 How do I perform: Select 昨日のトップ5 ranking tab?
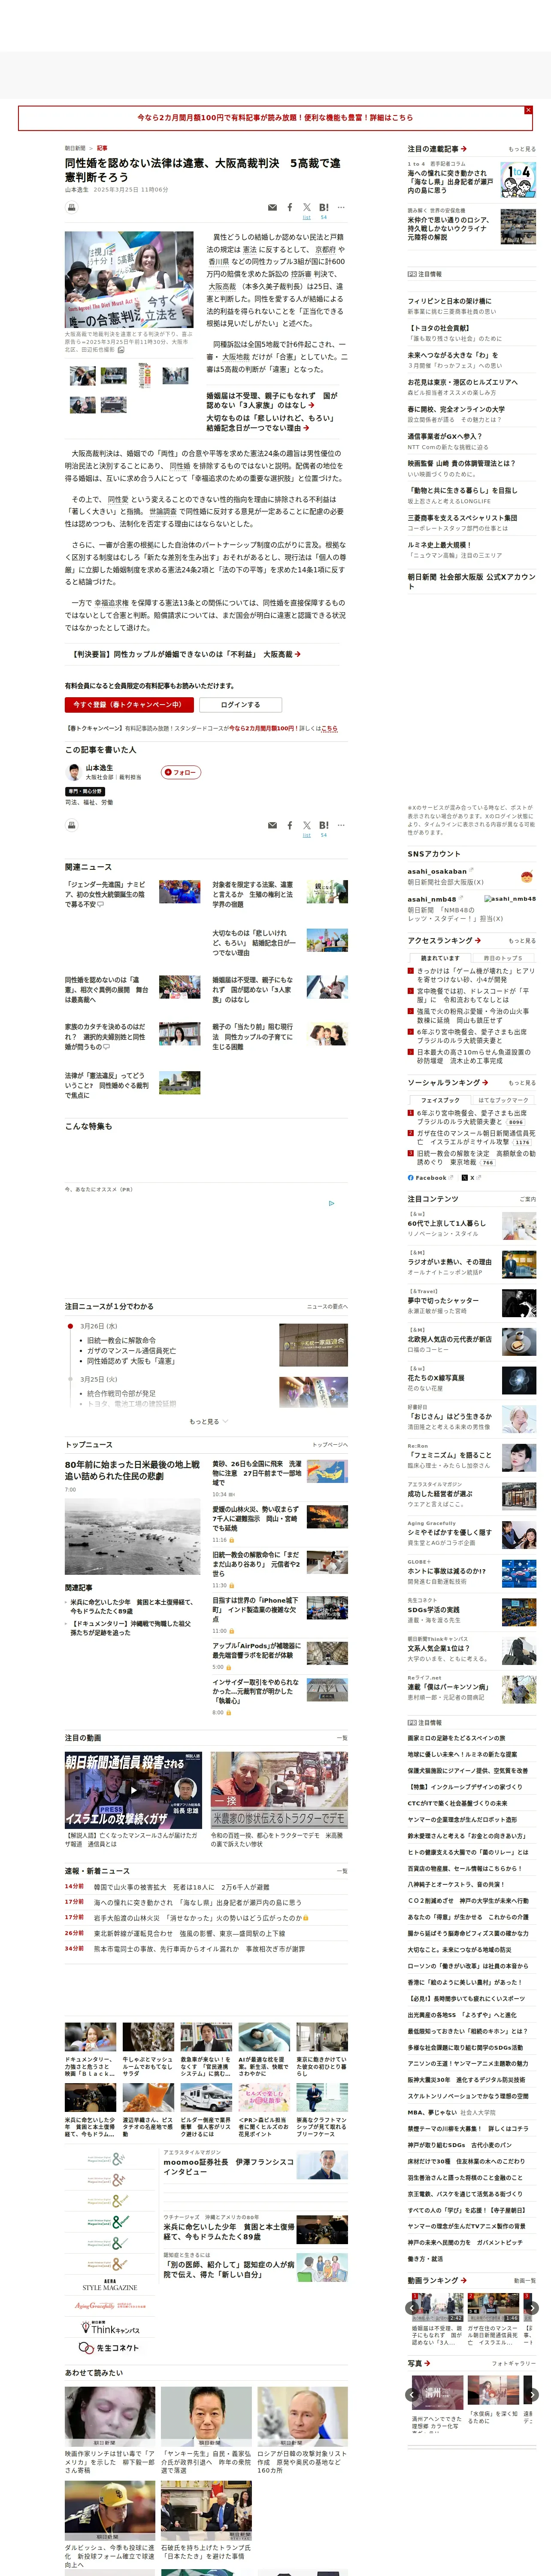click(x=503, y=957)
